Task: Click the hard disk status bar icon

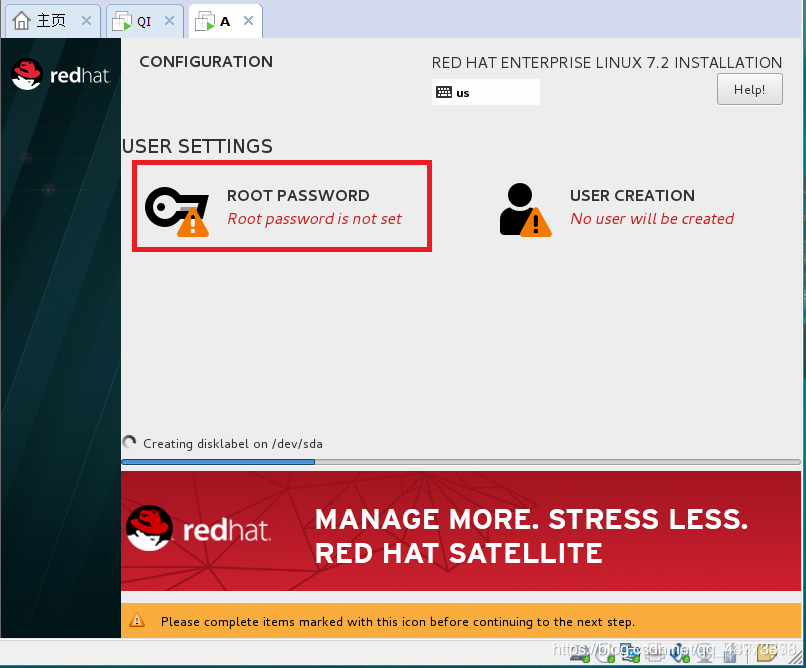Action: pyautogui.click(x=579, y=654)
